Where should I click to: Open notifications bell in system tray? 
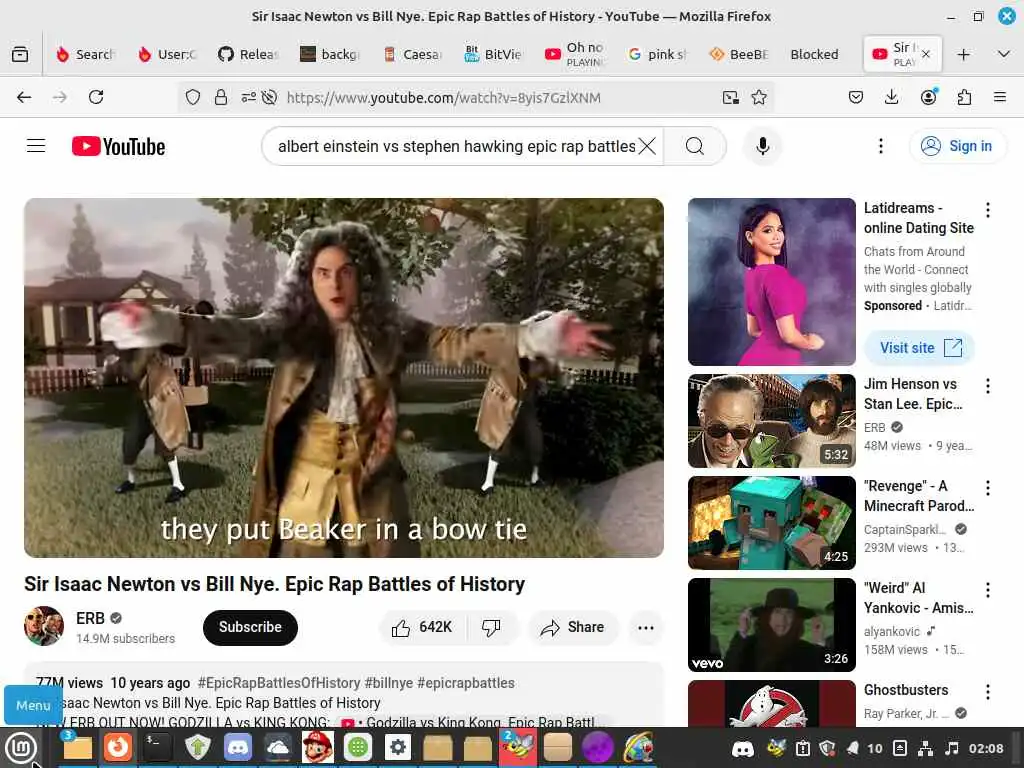[852, 748]
